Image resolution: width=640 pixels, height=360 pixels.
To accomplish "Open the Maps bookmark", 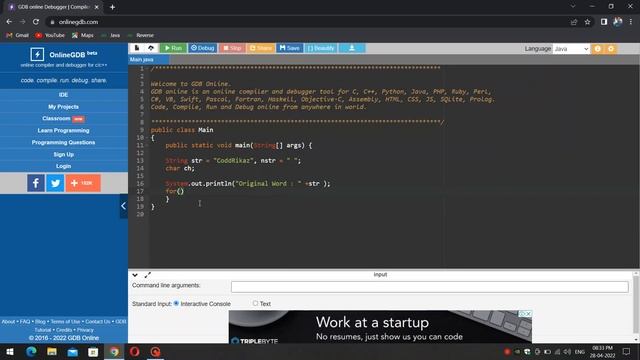I will pos(83,36).
